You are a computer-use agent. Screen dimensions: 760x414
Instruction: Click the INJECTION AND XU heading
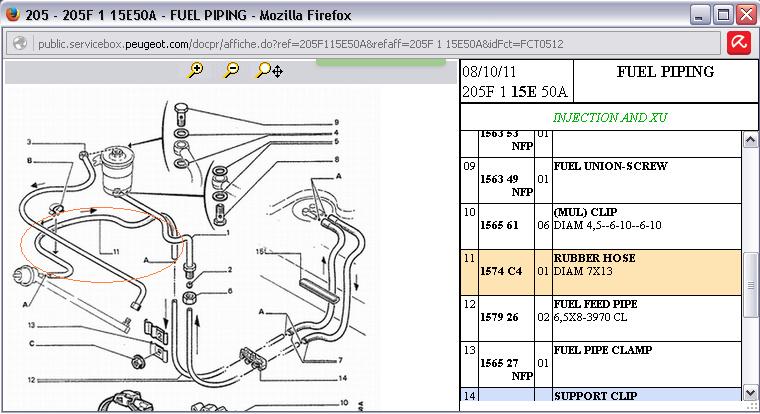pos(610,118)
